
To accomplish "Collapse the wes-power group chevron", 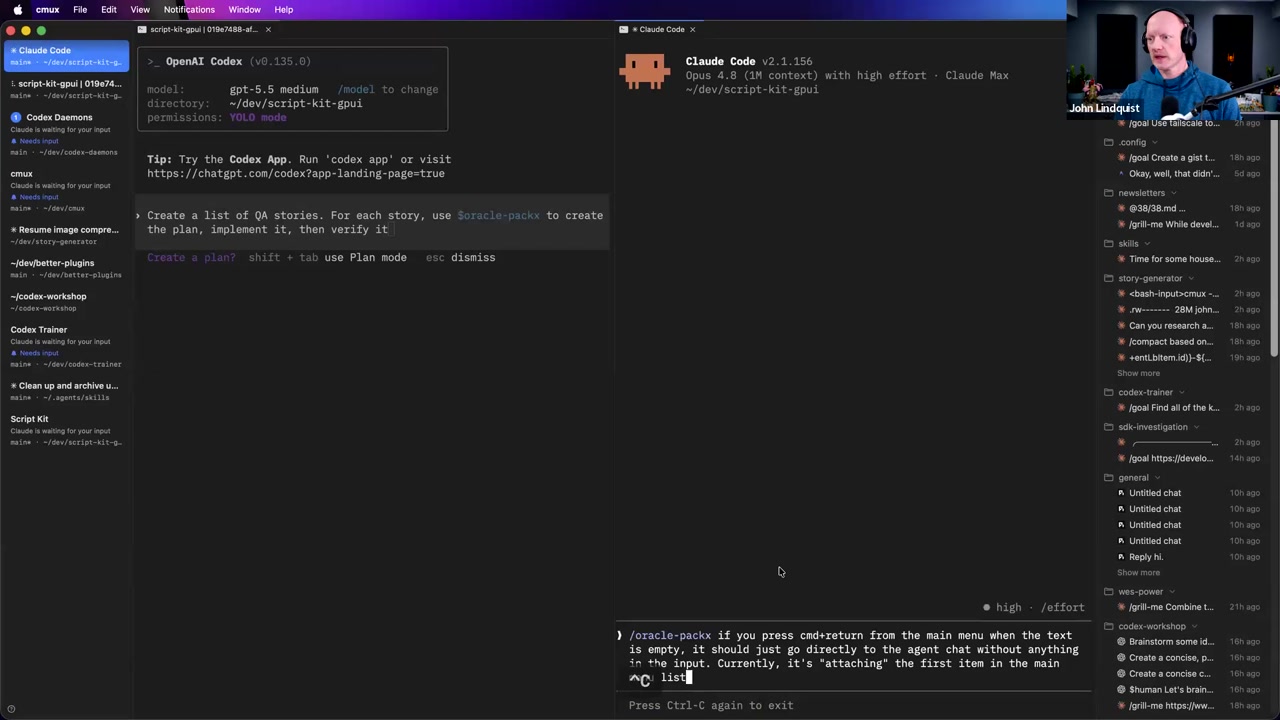I will click(1172, 592).
